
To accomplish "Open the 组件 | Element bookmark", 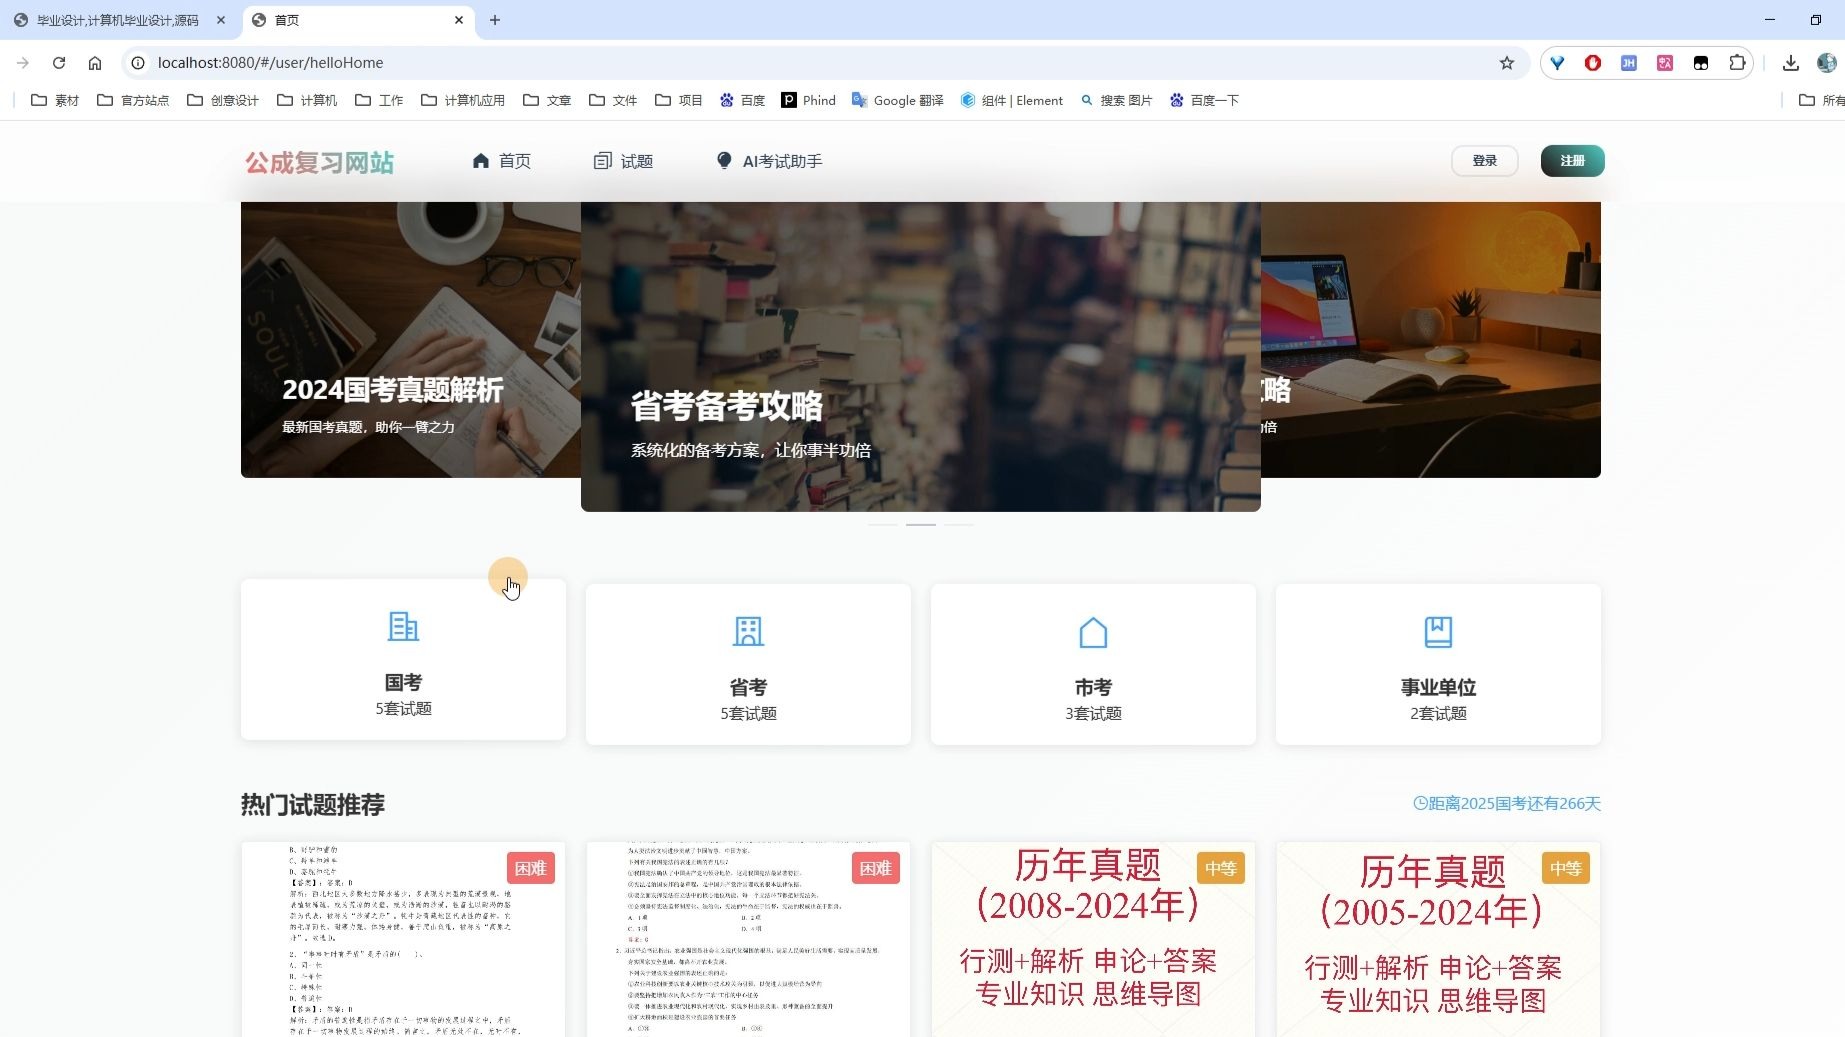I will coord(1011,100).
